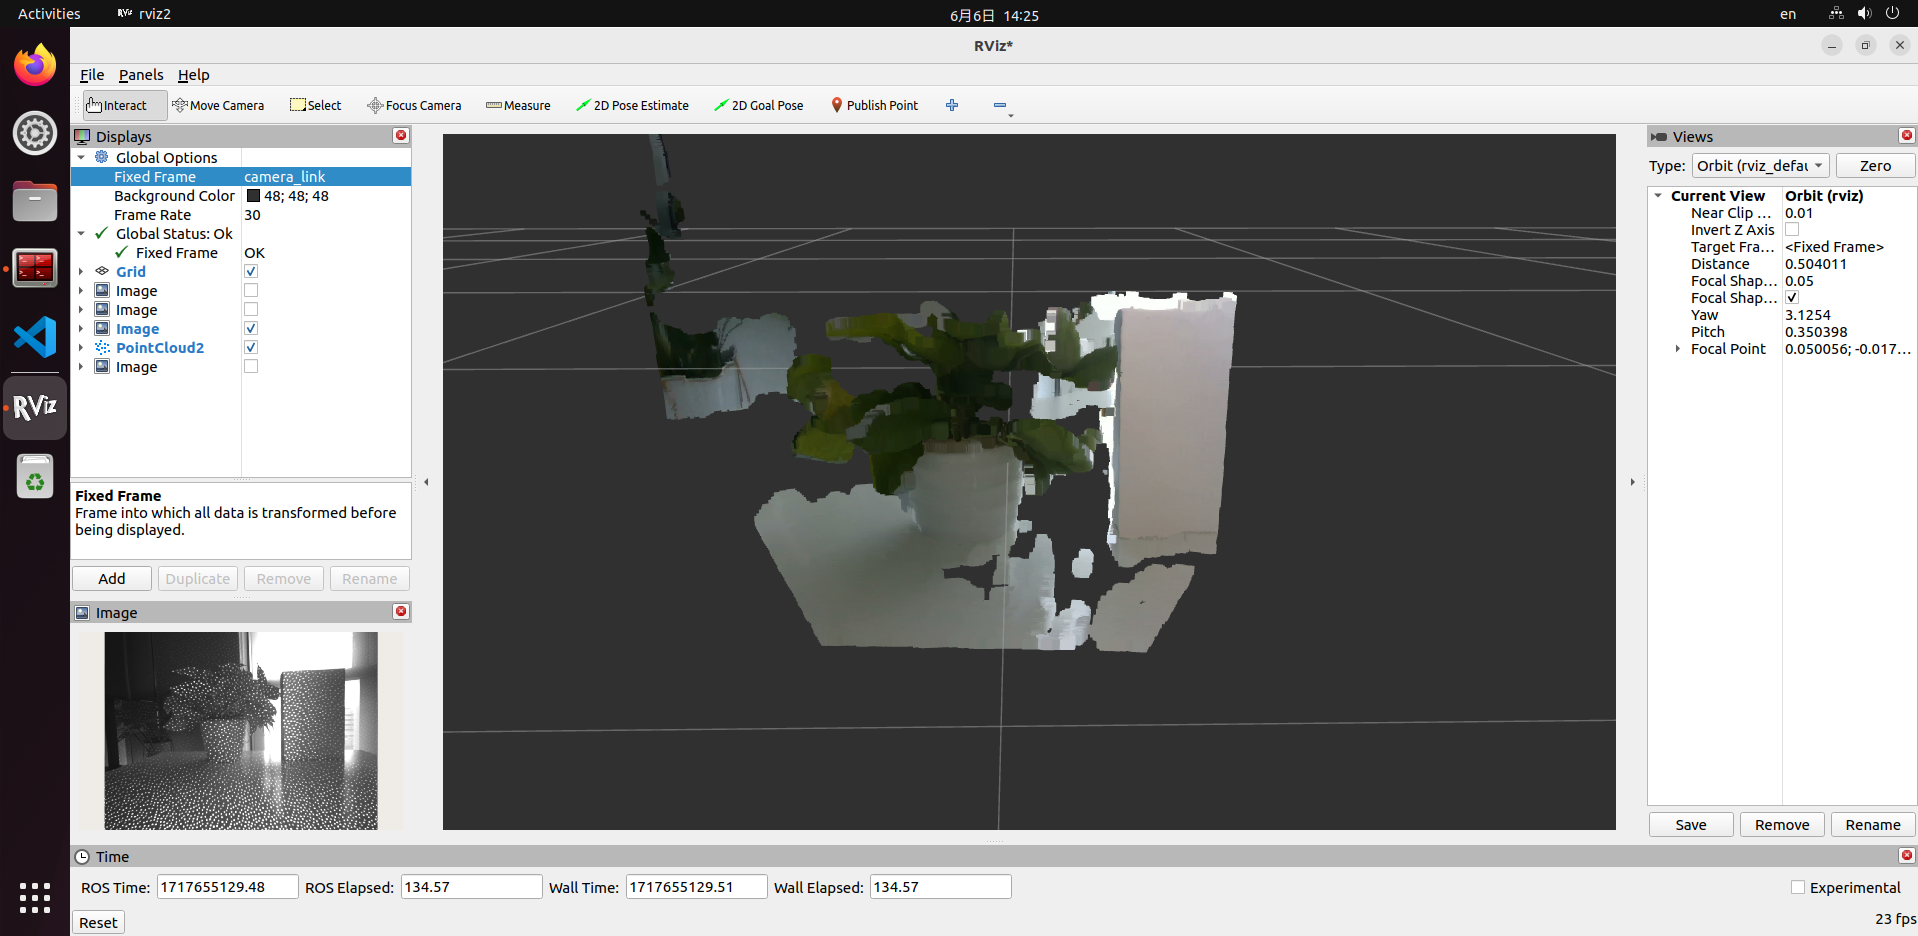Viewport: 1918px width, 936px height.
Task: Show applications grid in dock
Action: (35, 897)
